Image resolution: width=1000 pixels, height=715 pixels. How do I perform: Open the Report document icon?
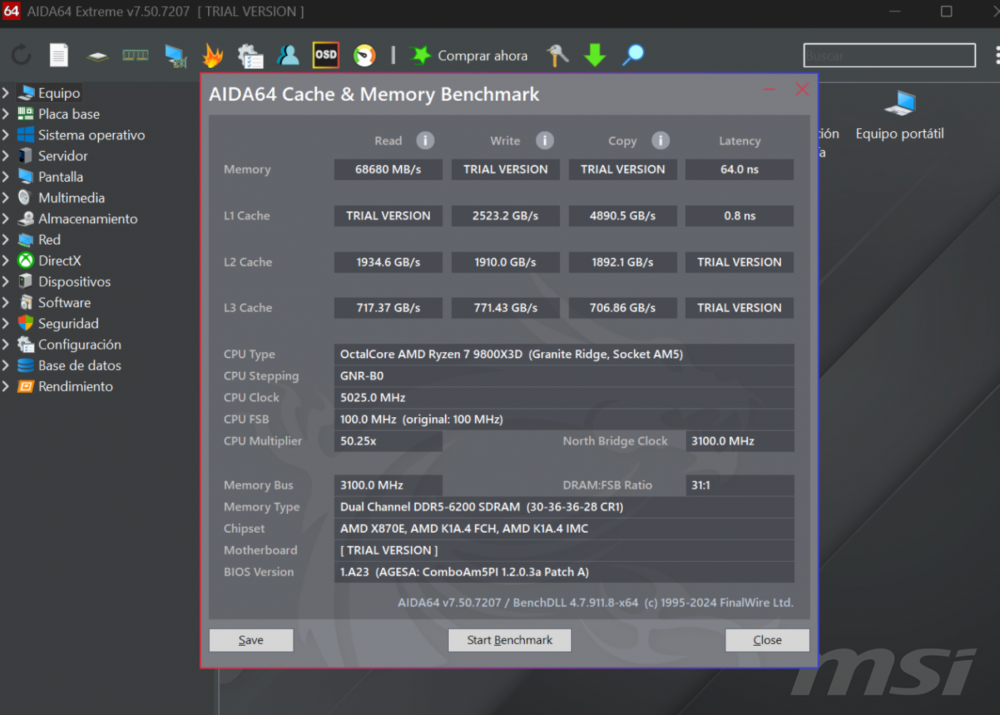coord(59,56)
